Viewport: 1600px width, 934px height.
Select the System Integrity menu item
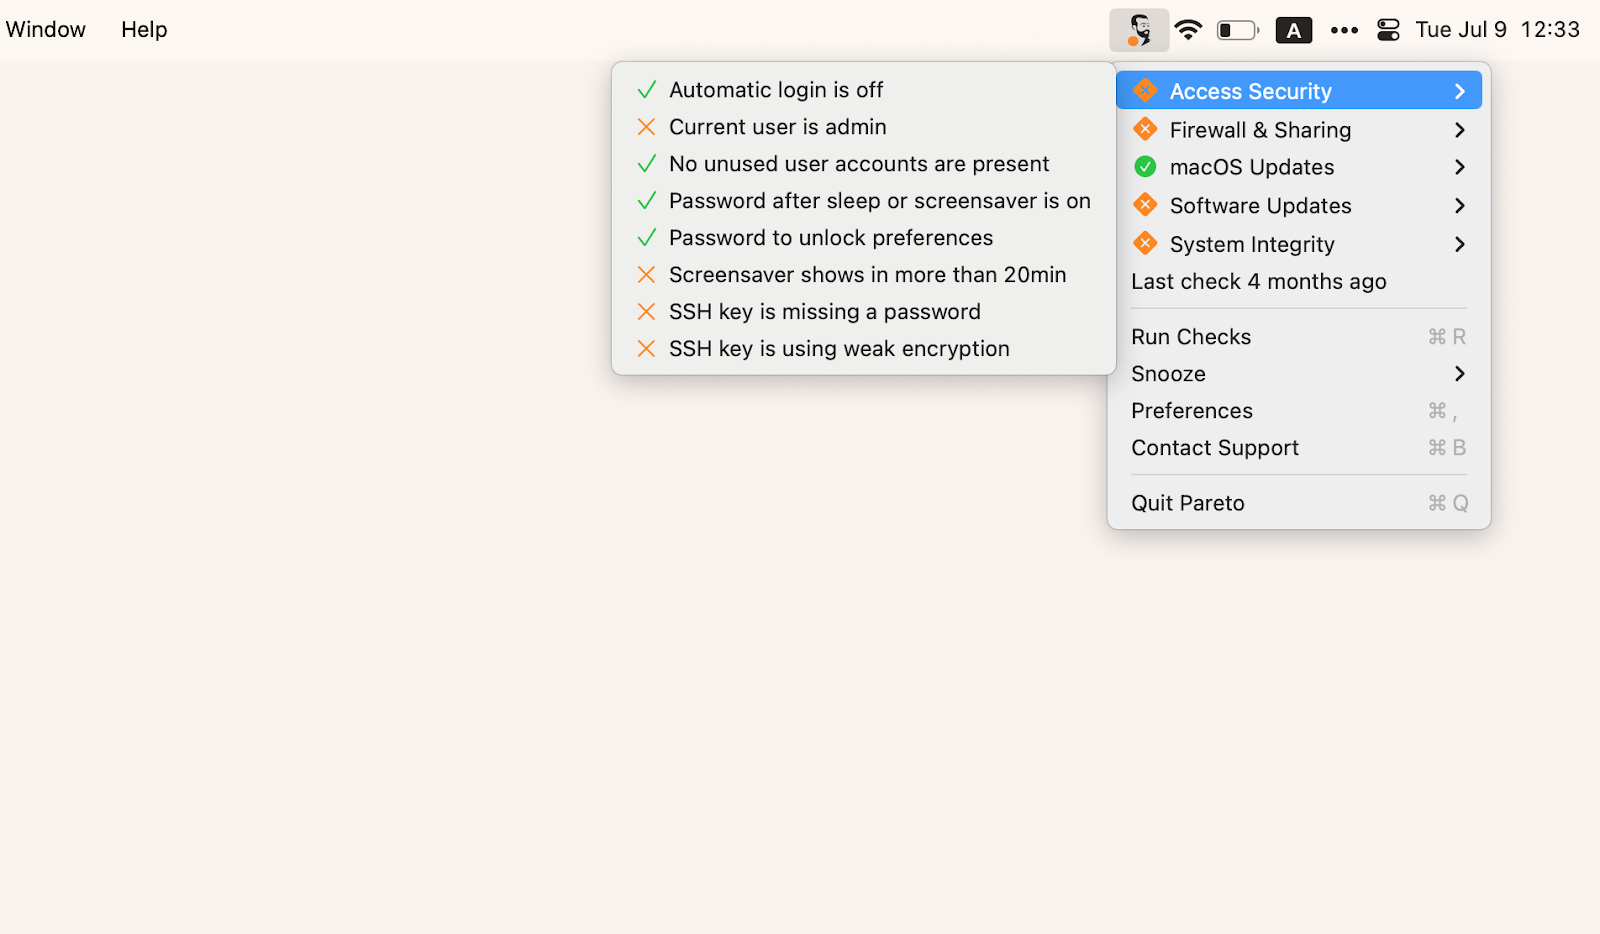coord(1299,244)
